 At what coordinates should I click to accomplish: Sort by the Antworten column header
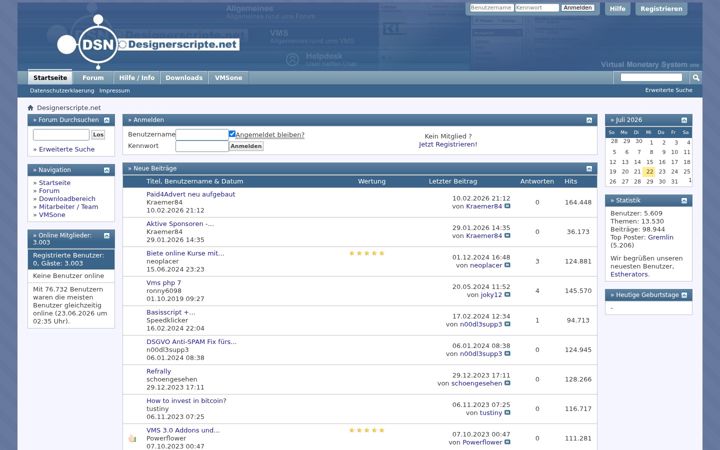pos(537,182)
